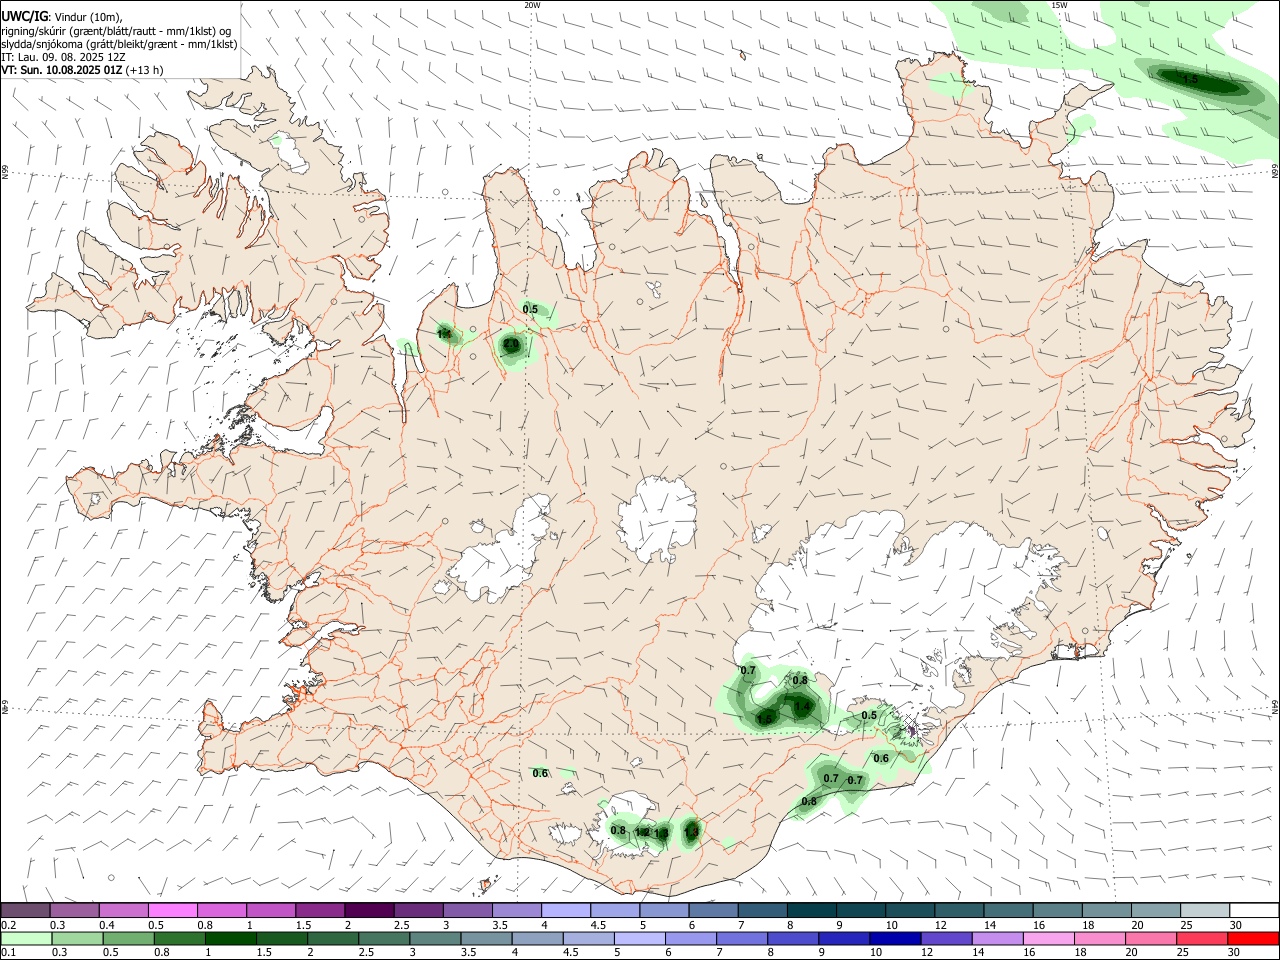
Task: Click the 0.5 value next to the purple snow patch
Action: pyautogui.click(x=869, y=715)
